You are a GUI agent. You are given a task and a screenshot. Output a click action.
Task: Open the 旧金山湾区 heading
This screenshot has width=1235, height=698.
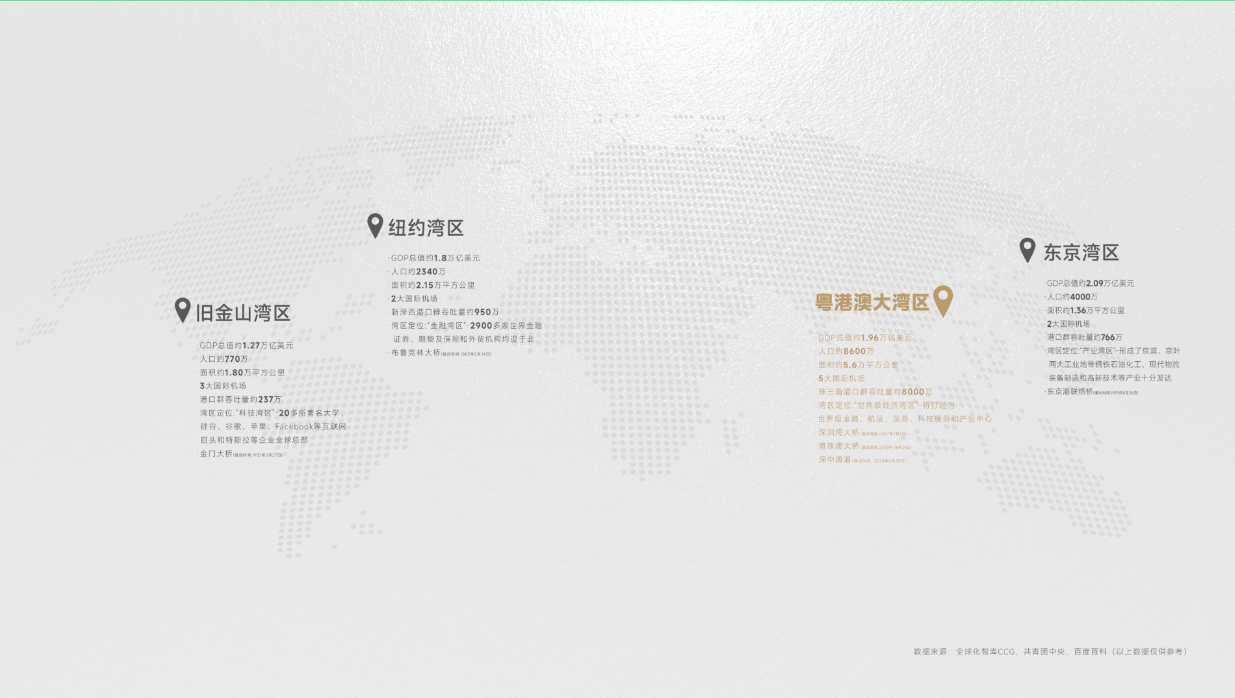click(243, 313)
